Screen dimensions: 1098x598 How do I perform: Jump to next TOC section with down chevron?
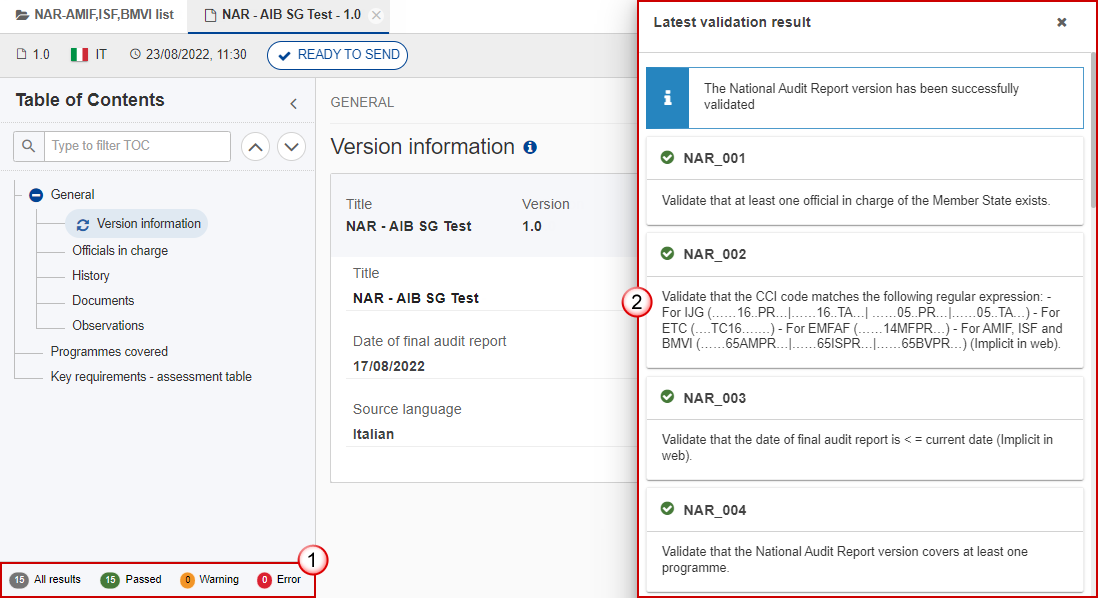(291, 147)
